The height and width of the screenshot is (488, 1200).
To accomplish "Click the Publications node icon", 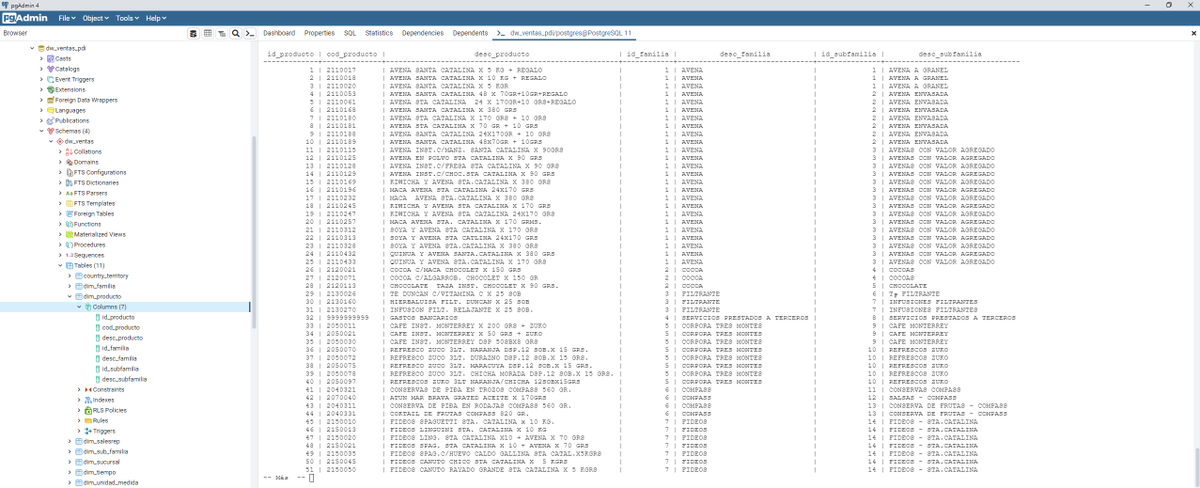I will click(x=51, y=120).
